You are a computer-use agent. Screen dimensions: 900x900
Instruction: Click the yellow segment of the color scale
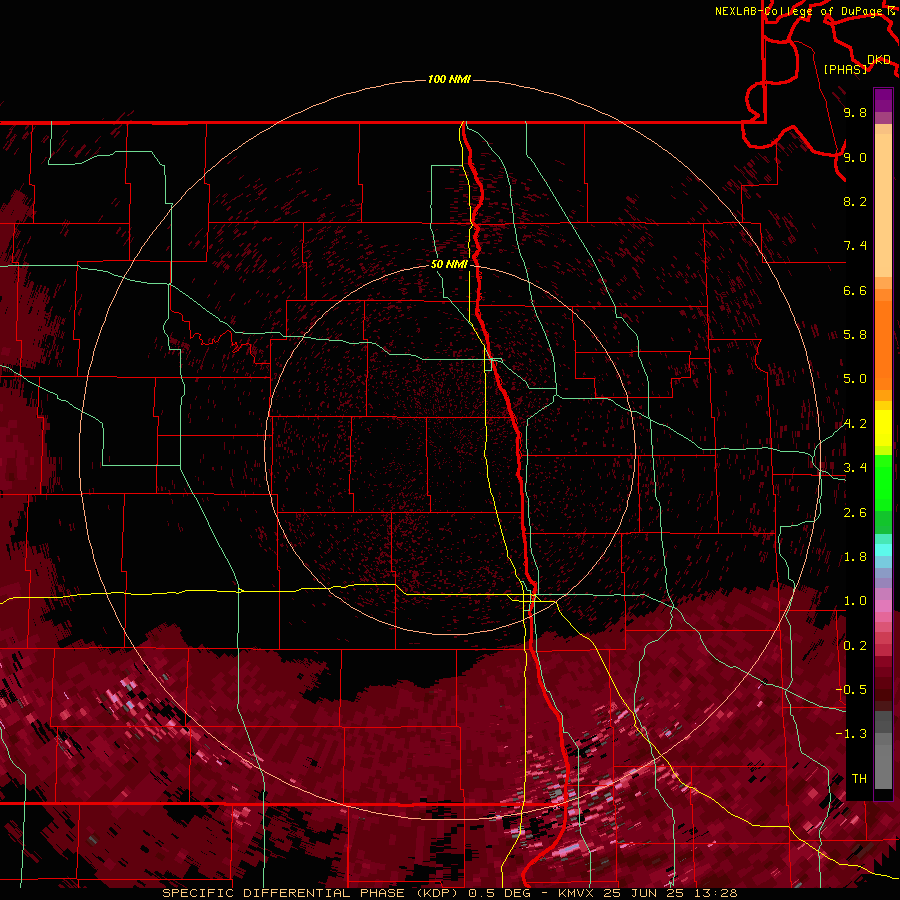883,428
